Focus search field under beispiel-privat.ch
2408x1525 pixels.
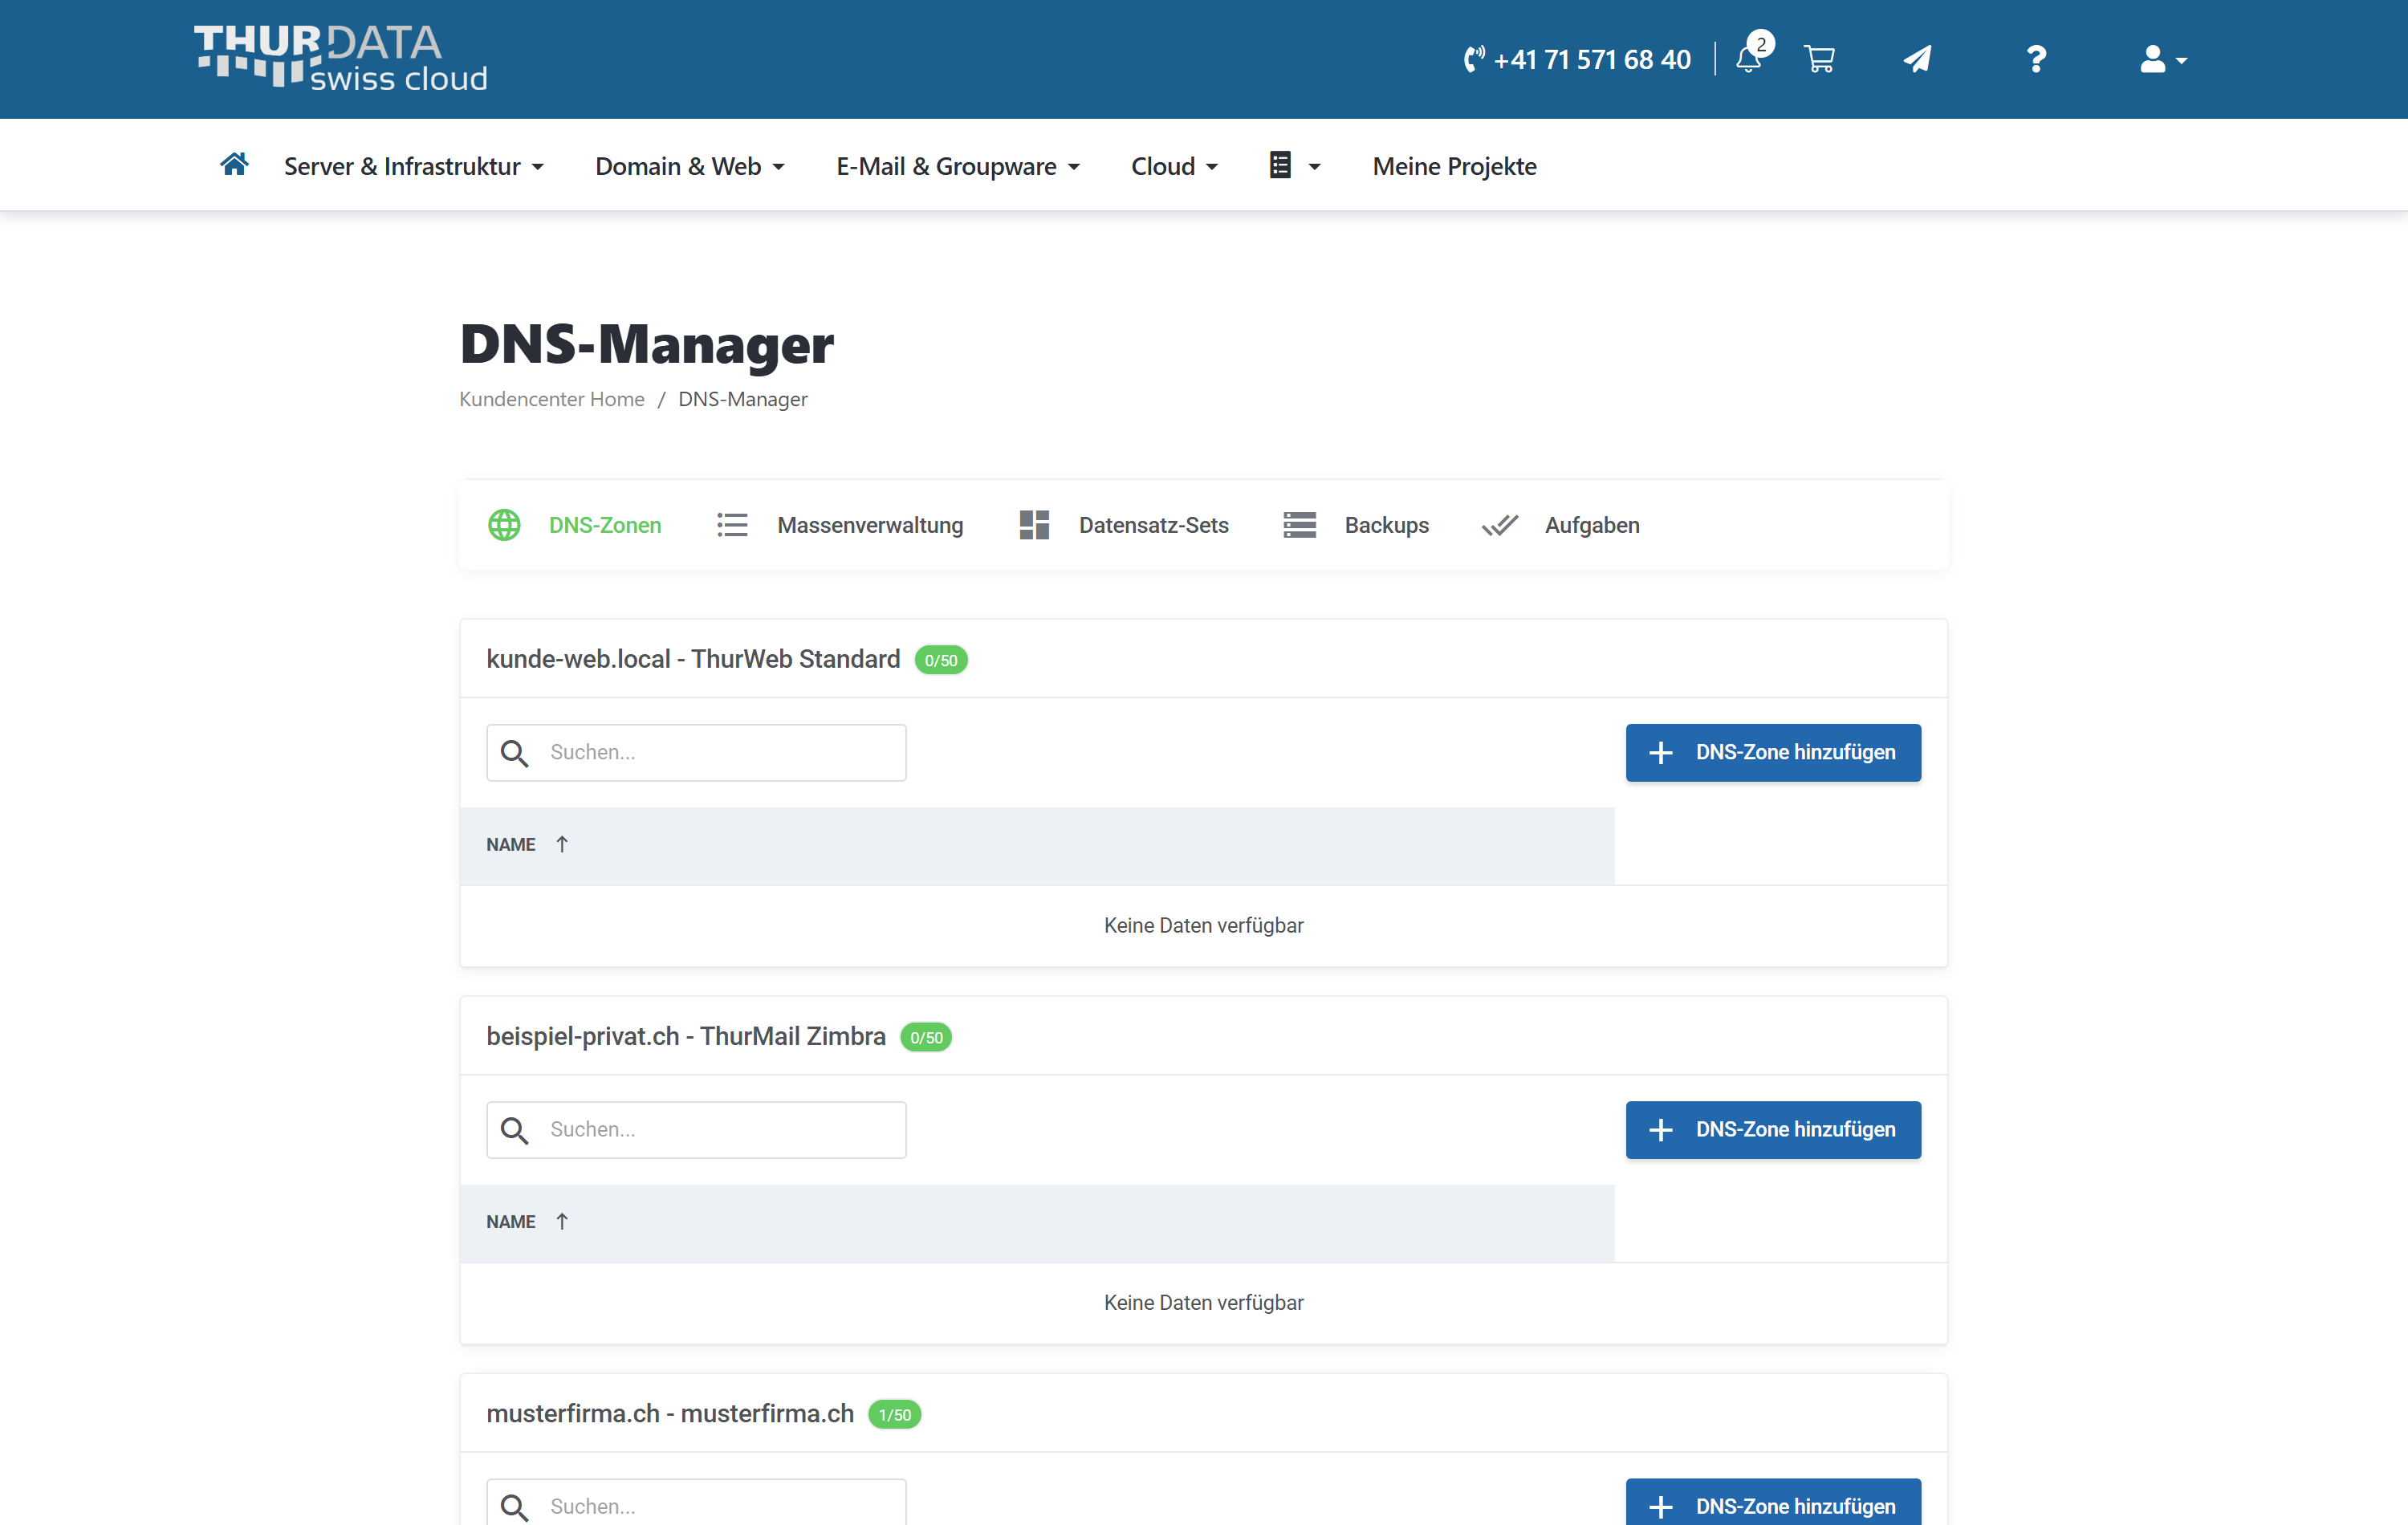pyautogui.click(x=696, y=1130)
